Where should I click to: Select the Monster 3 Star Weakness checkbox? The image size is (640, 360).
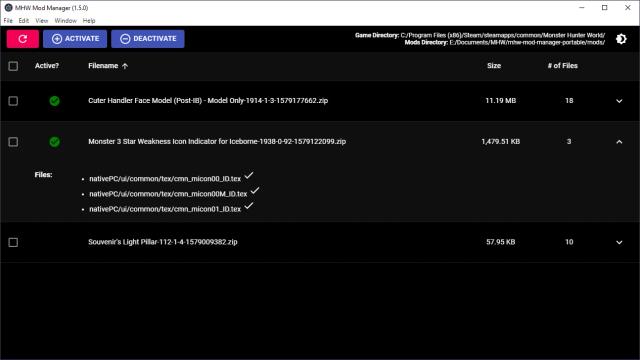13,142
